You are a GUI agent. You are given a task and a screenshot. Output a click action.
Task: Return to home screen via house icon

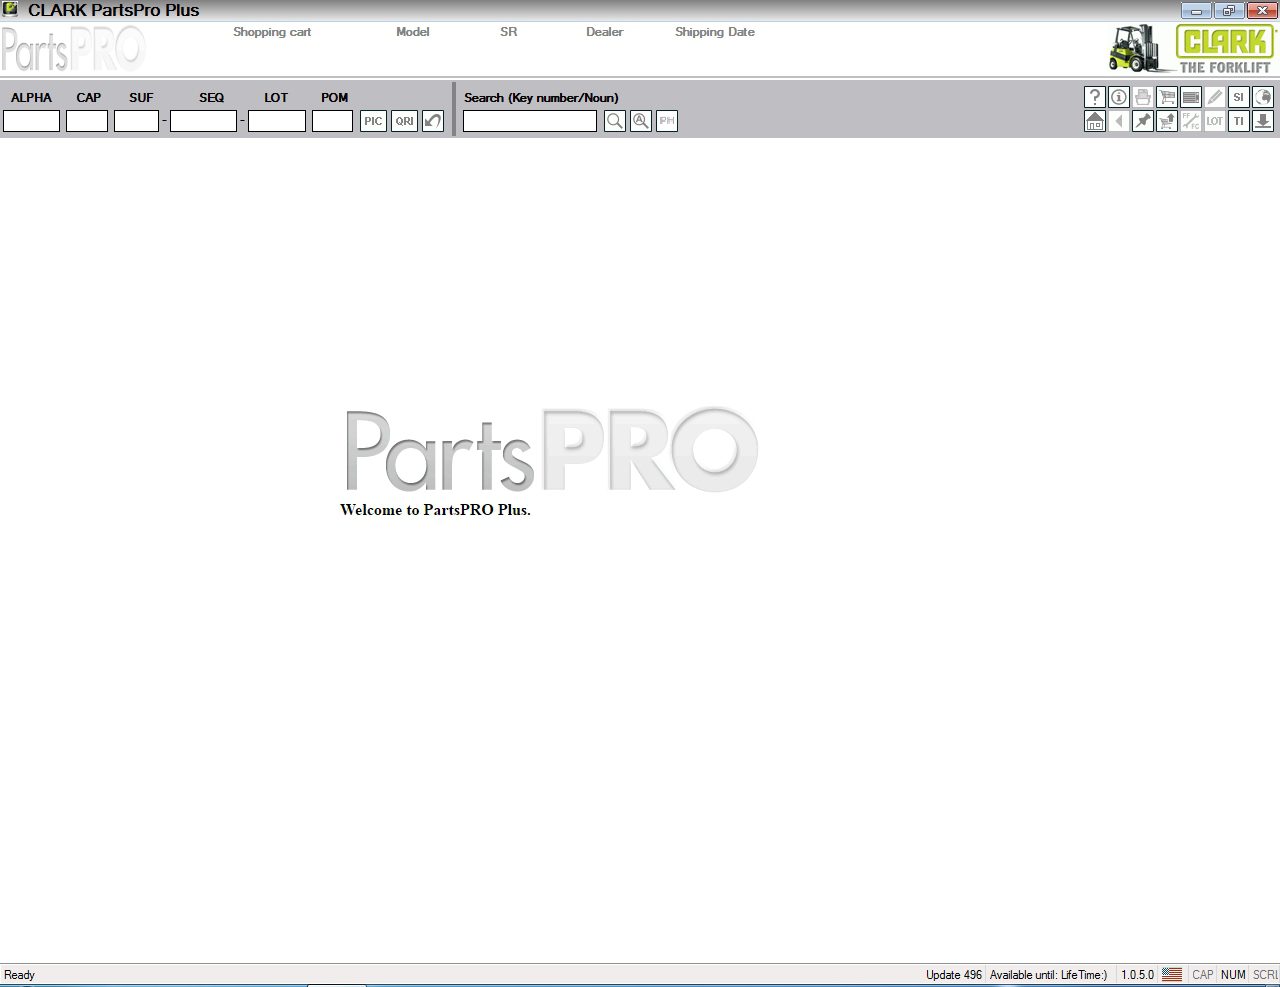pyautogui.click(x=1095, y=121)
